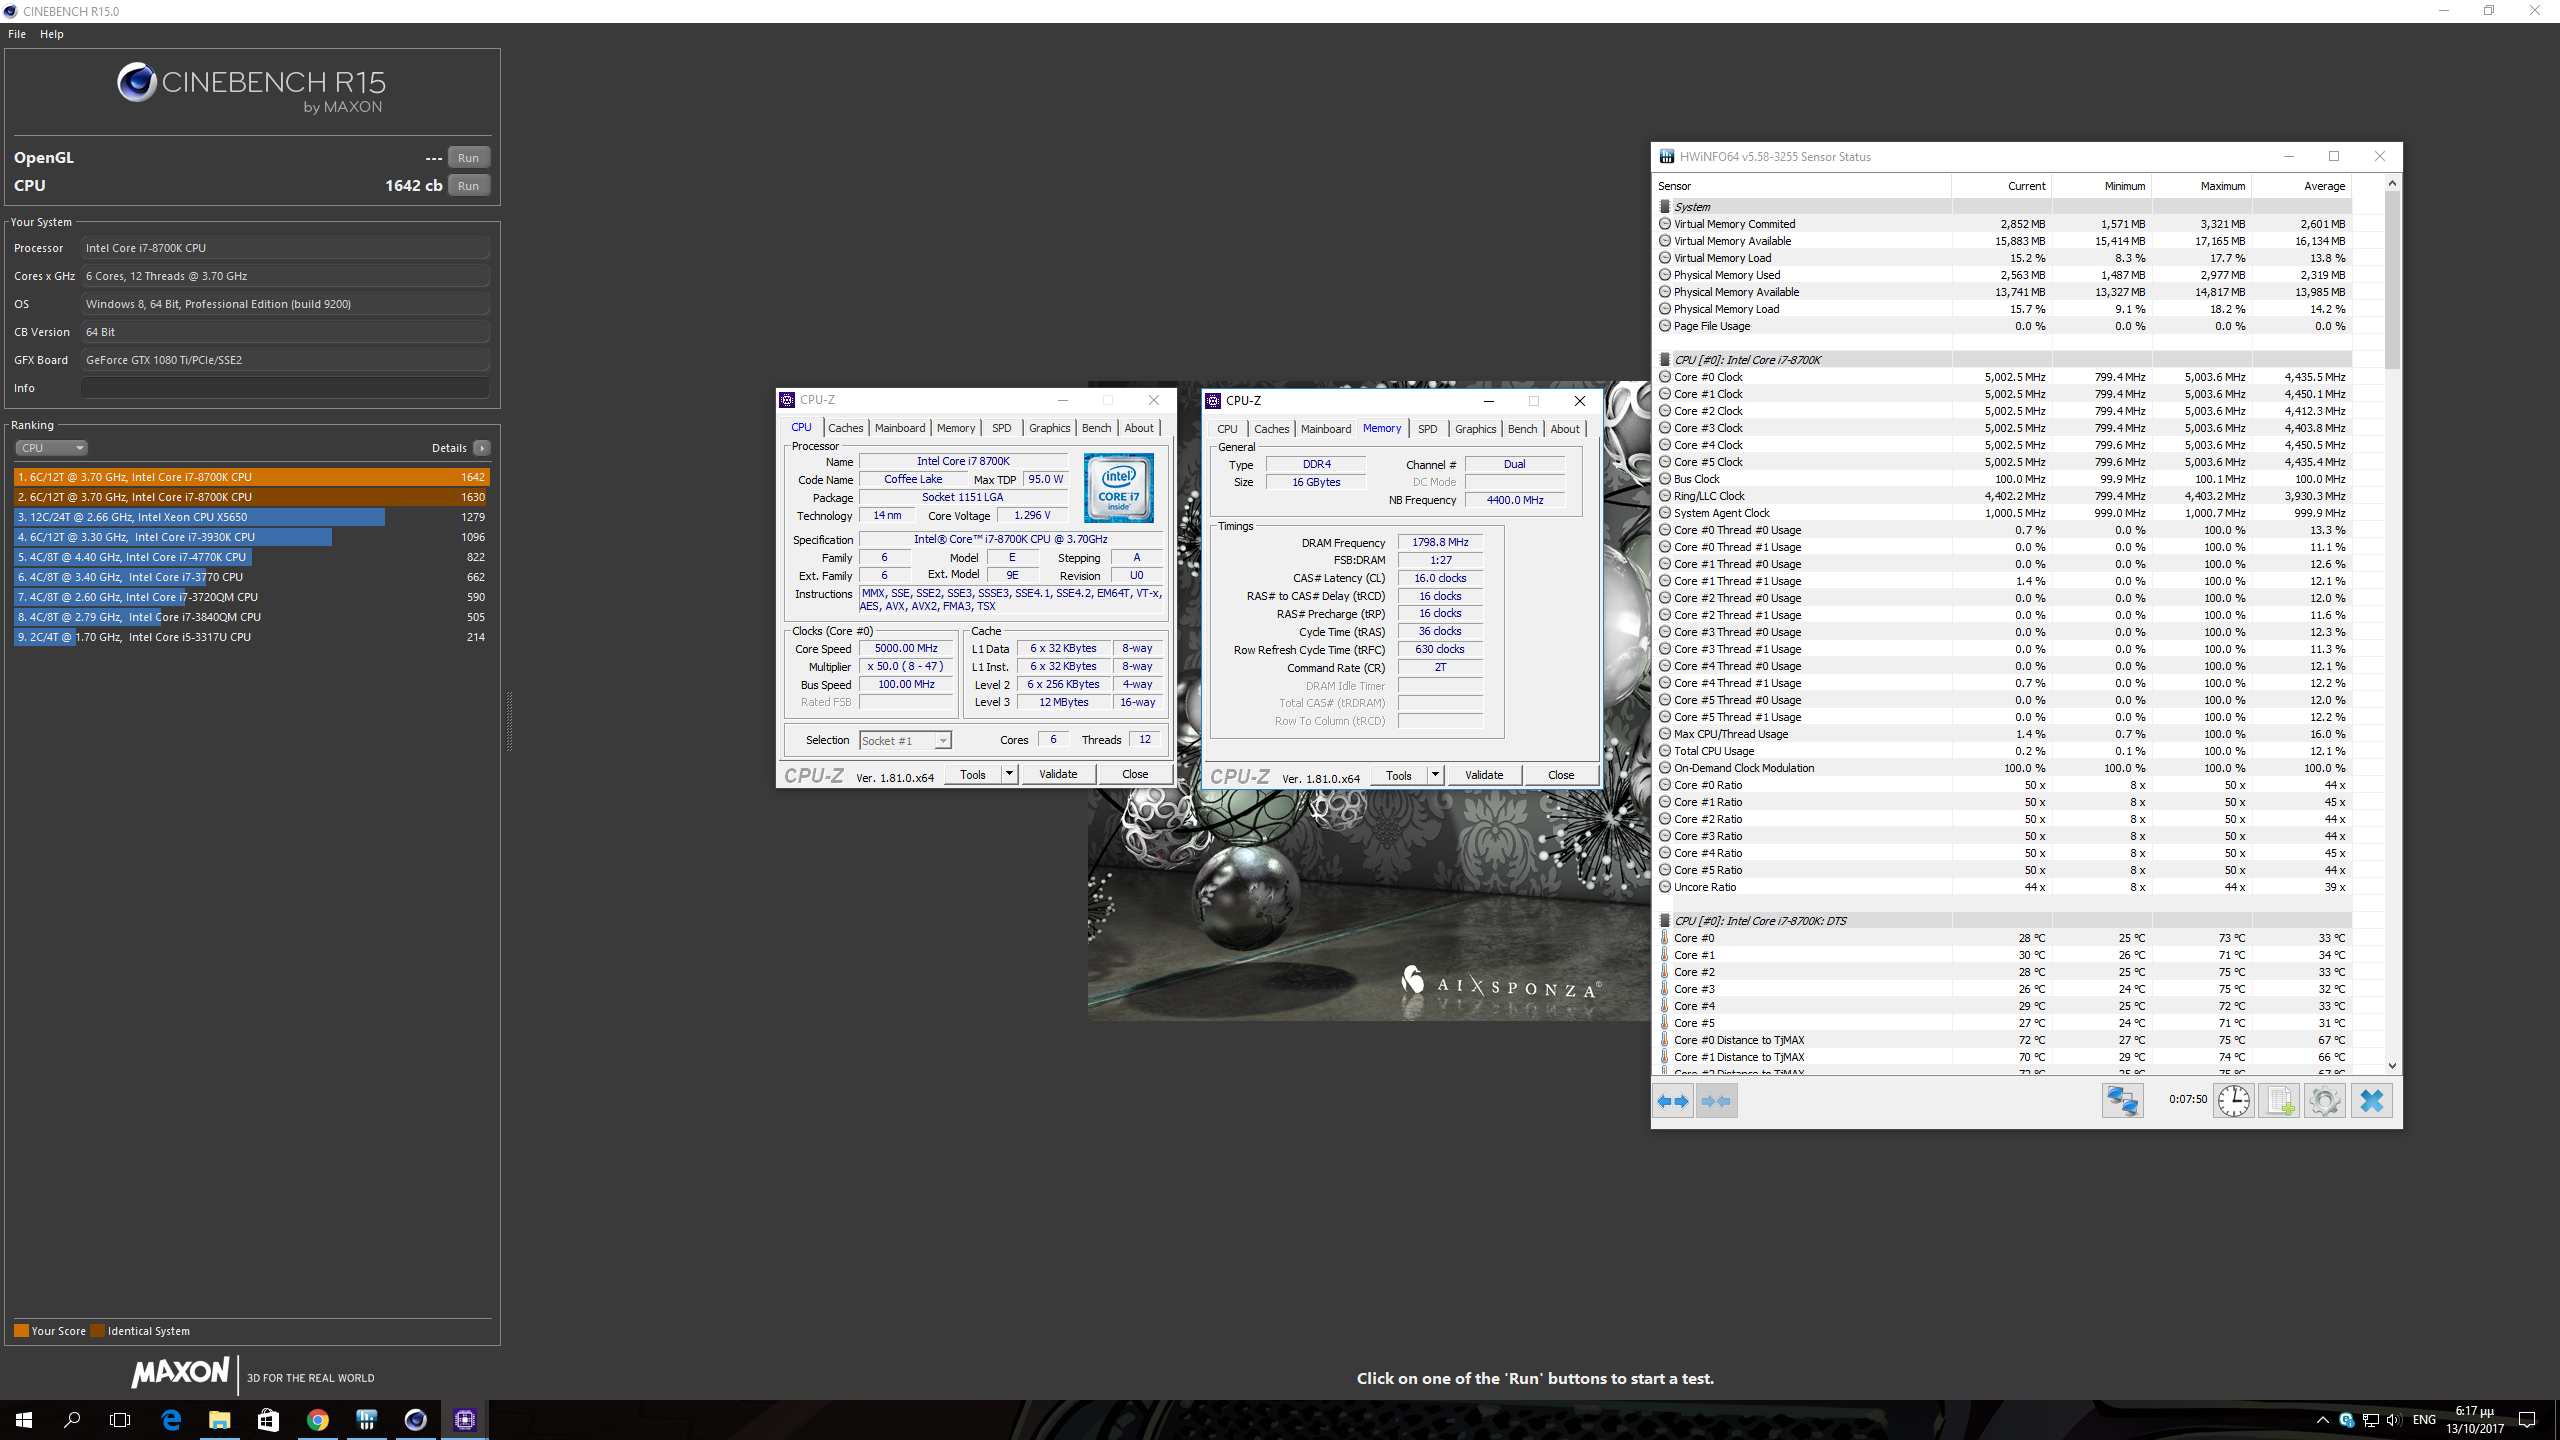The image size is (2560, 1440).
Task: Switch to Cinebench taskbar icon
Action: [415, 1419]
